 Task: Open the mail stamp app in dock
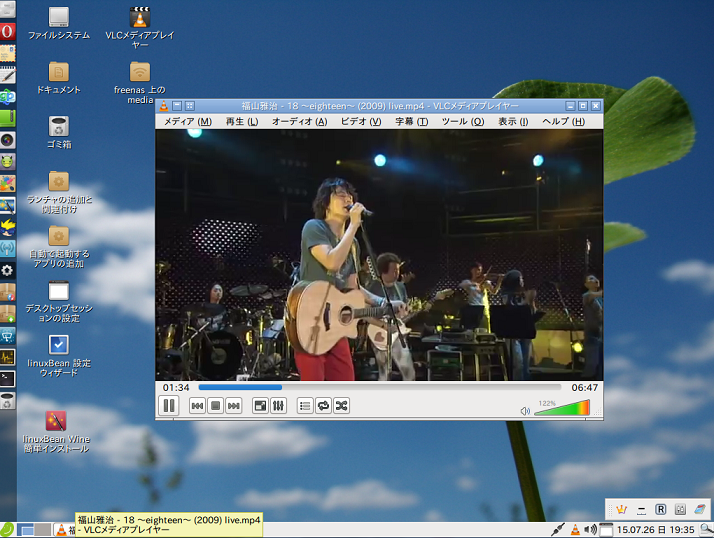tap(8, 53)
